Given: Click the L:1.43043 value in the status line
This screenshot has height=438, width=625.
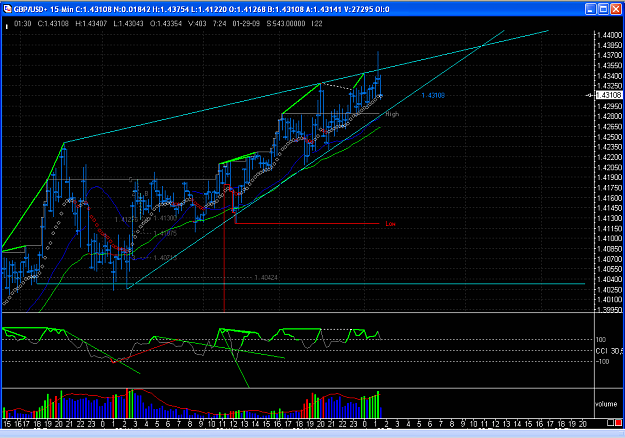Looking at the screenshot, I should point(128,24).
